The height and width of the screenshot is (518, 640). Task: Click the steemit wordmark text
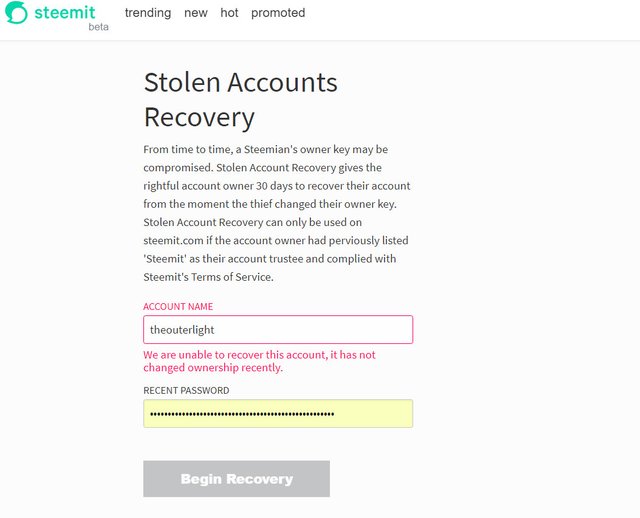(x=66, y=12)
